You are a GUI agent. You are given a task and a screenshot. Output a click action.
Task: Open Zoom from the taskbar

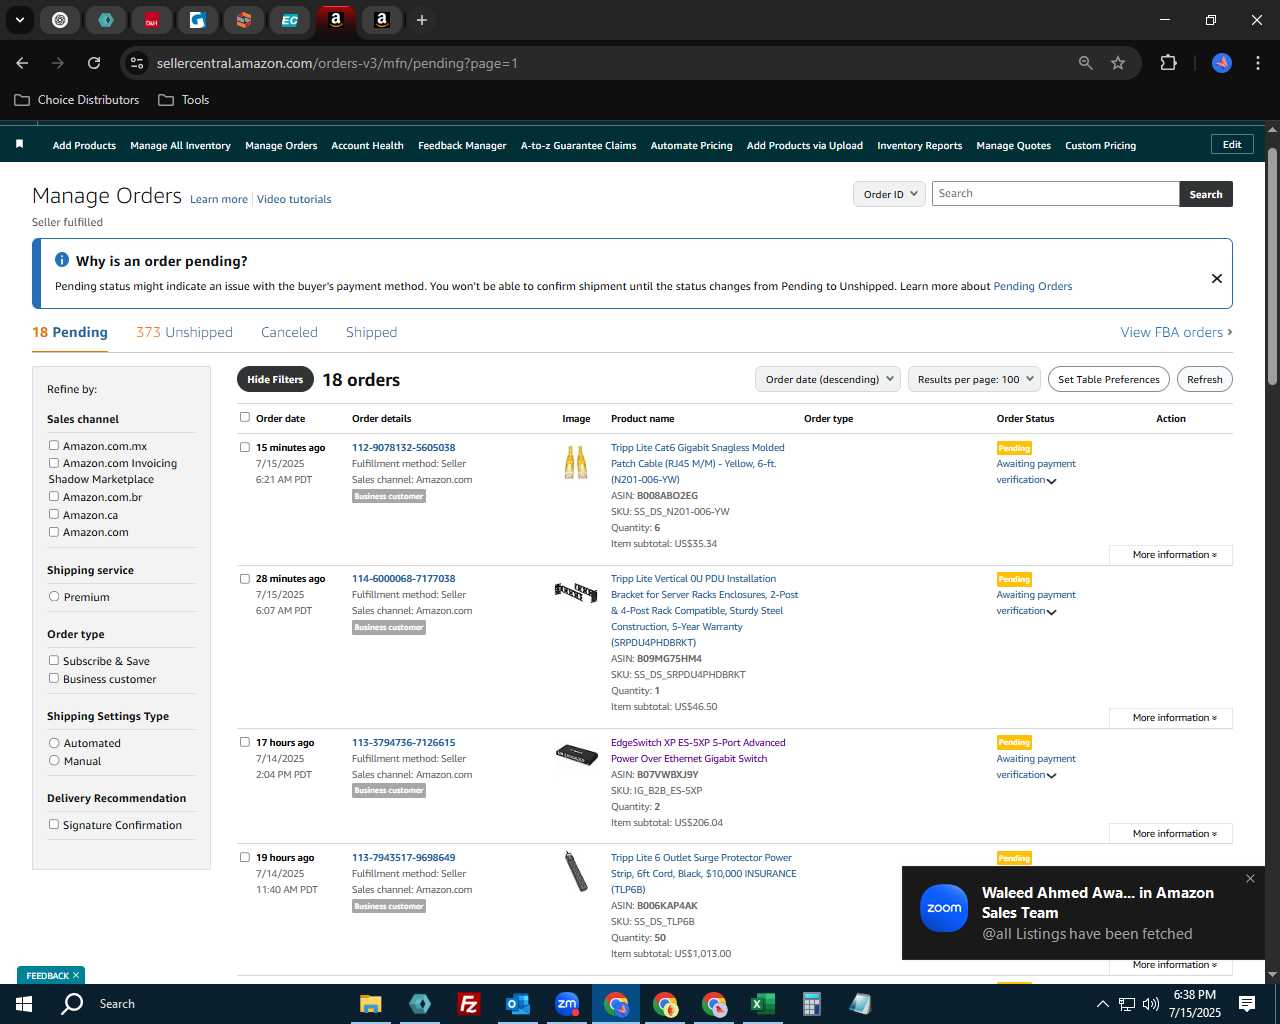click(x=567, y=1004)
